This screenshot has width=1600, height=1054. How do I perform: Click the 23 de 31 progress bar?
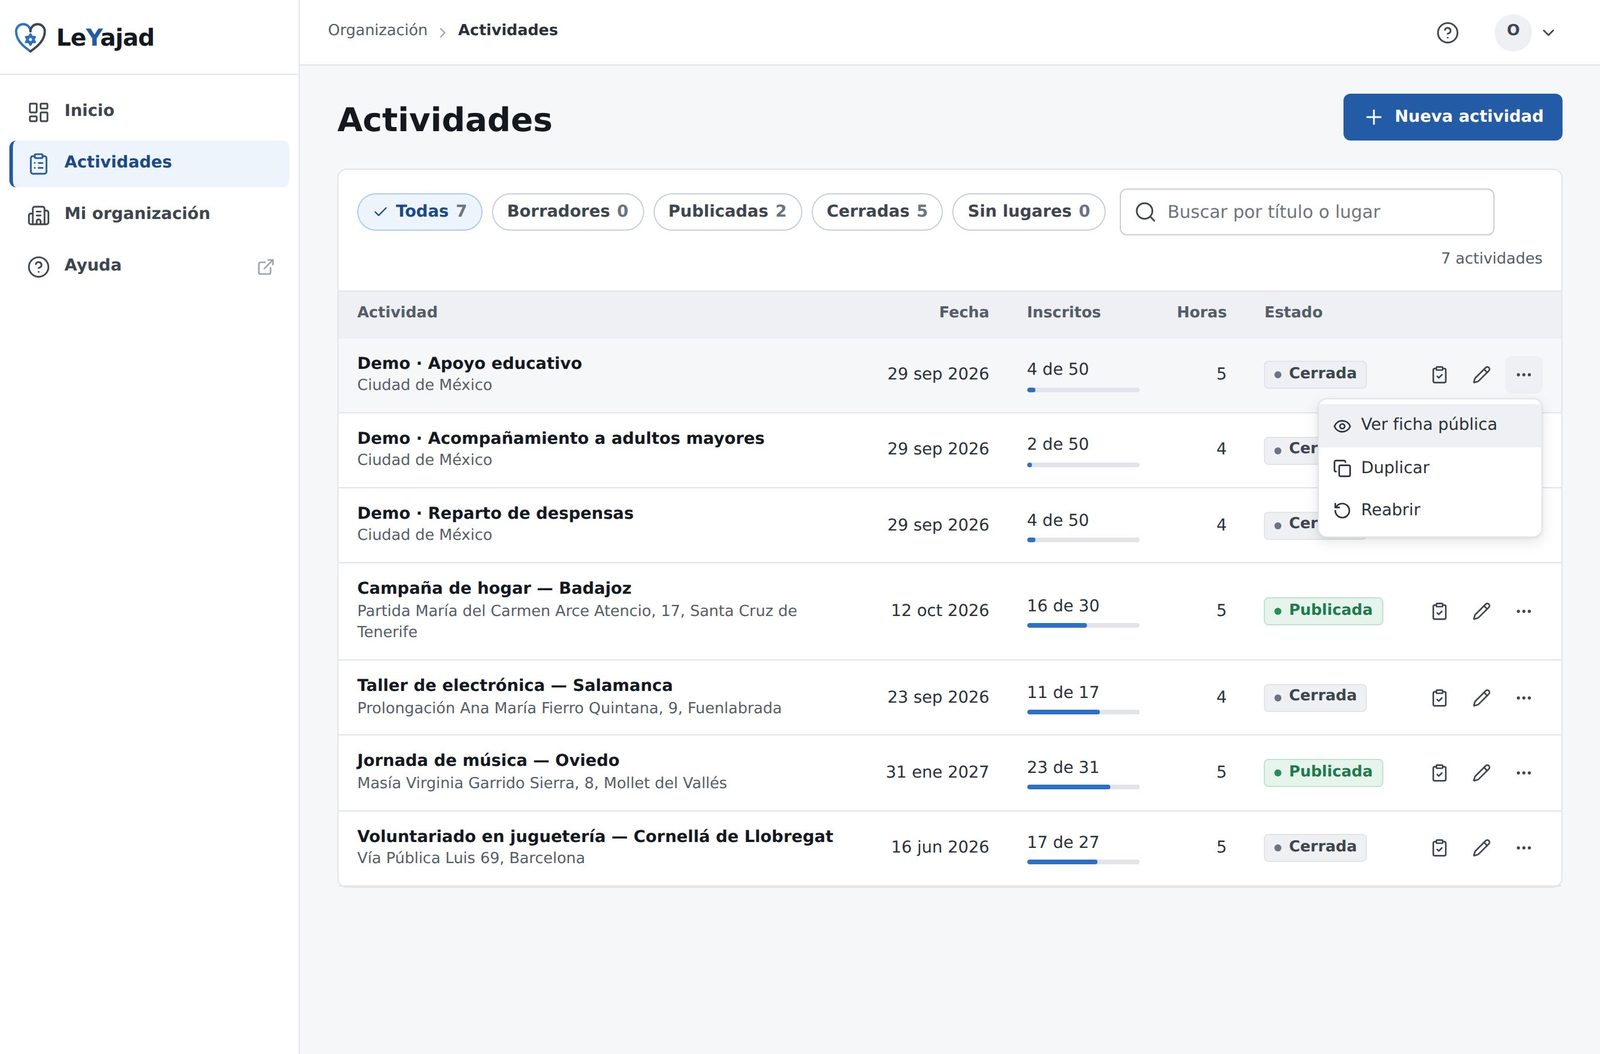pyautogui.click(x=1083, y=787)
